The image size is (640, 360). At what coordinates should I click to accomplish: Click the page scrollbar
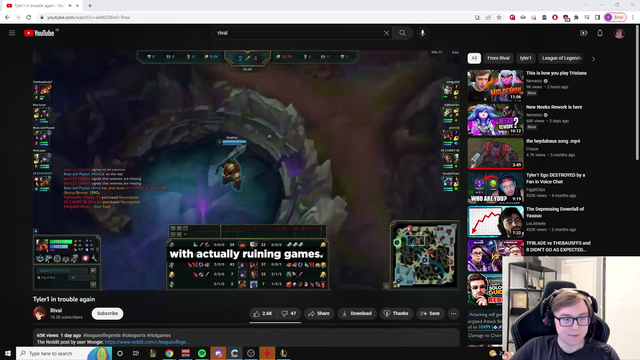click(x=638, y=94)
